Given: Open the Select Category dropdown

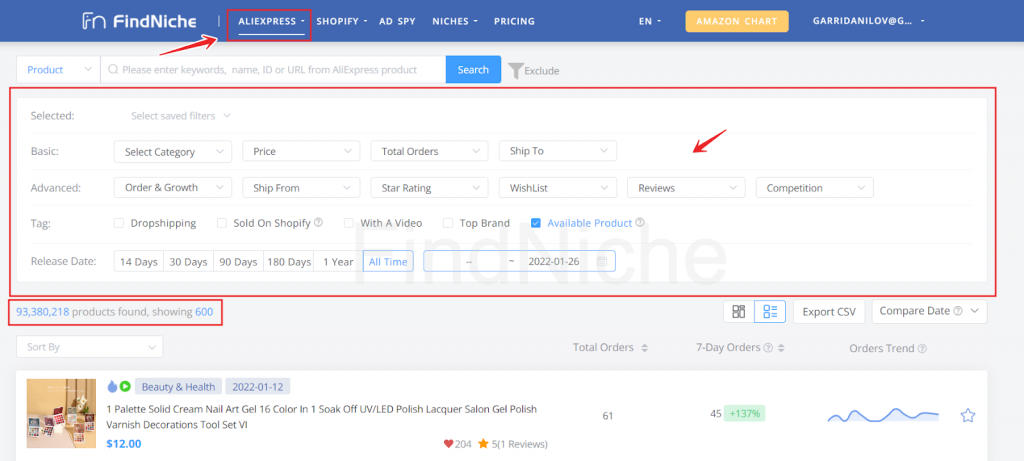Looking at the screenshot, I should click(x=172, y=151).
